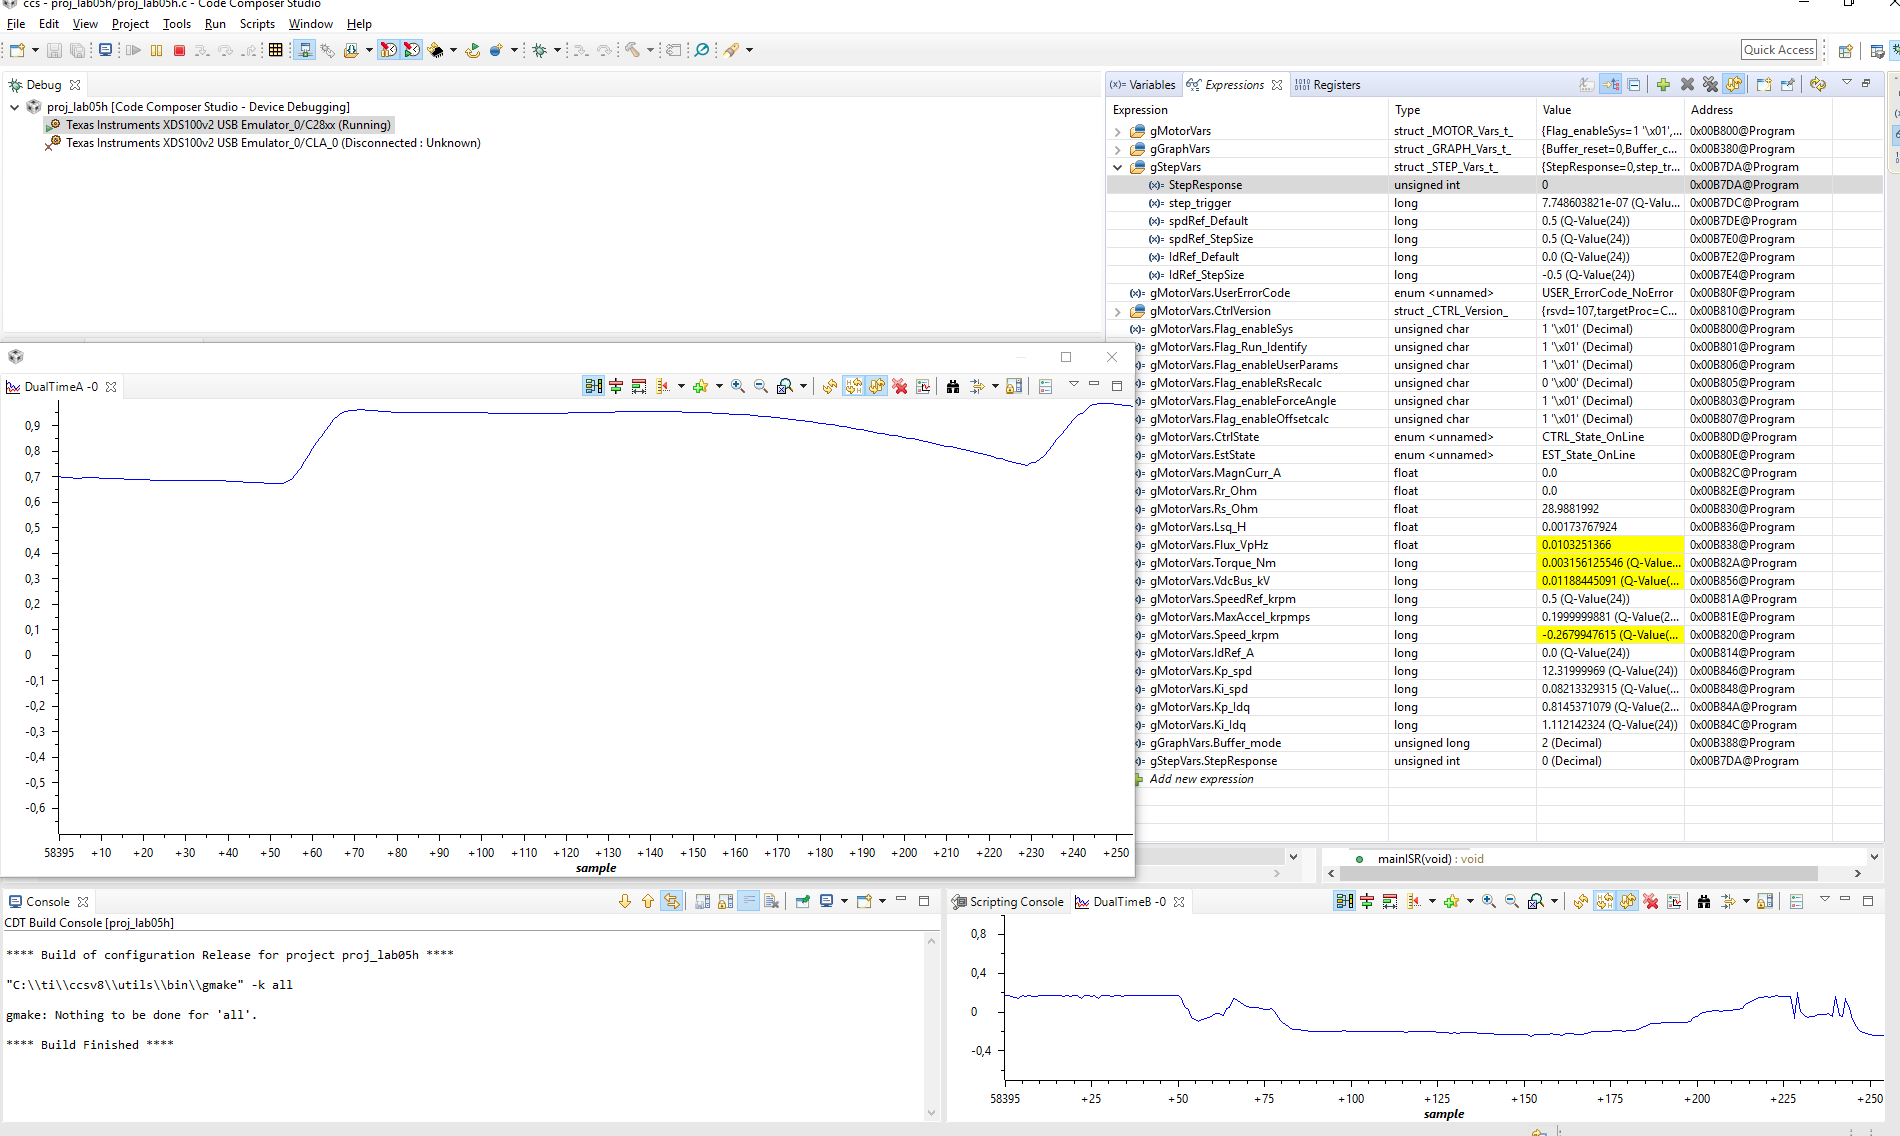Select CLA_0 (Disconnected : Unknown) debug target
Screen dimensions: 1900x1136
tap(264, 143)
